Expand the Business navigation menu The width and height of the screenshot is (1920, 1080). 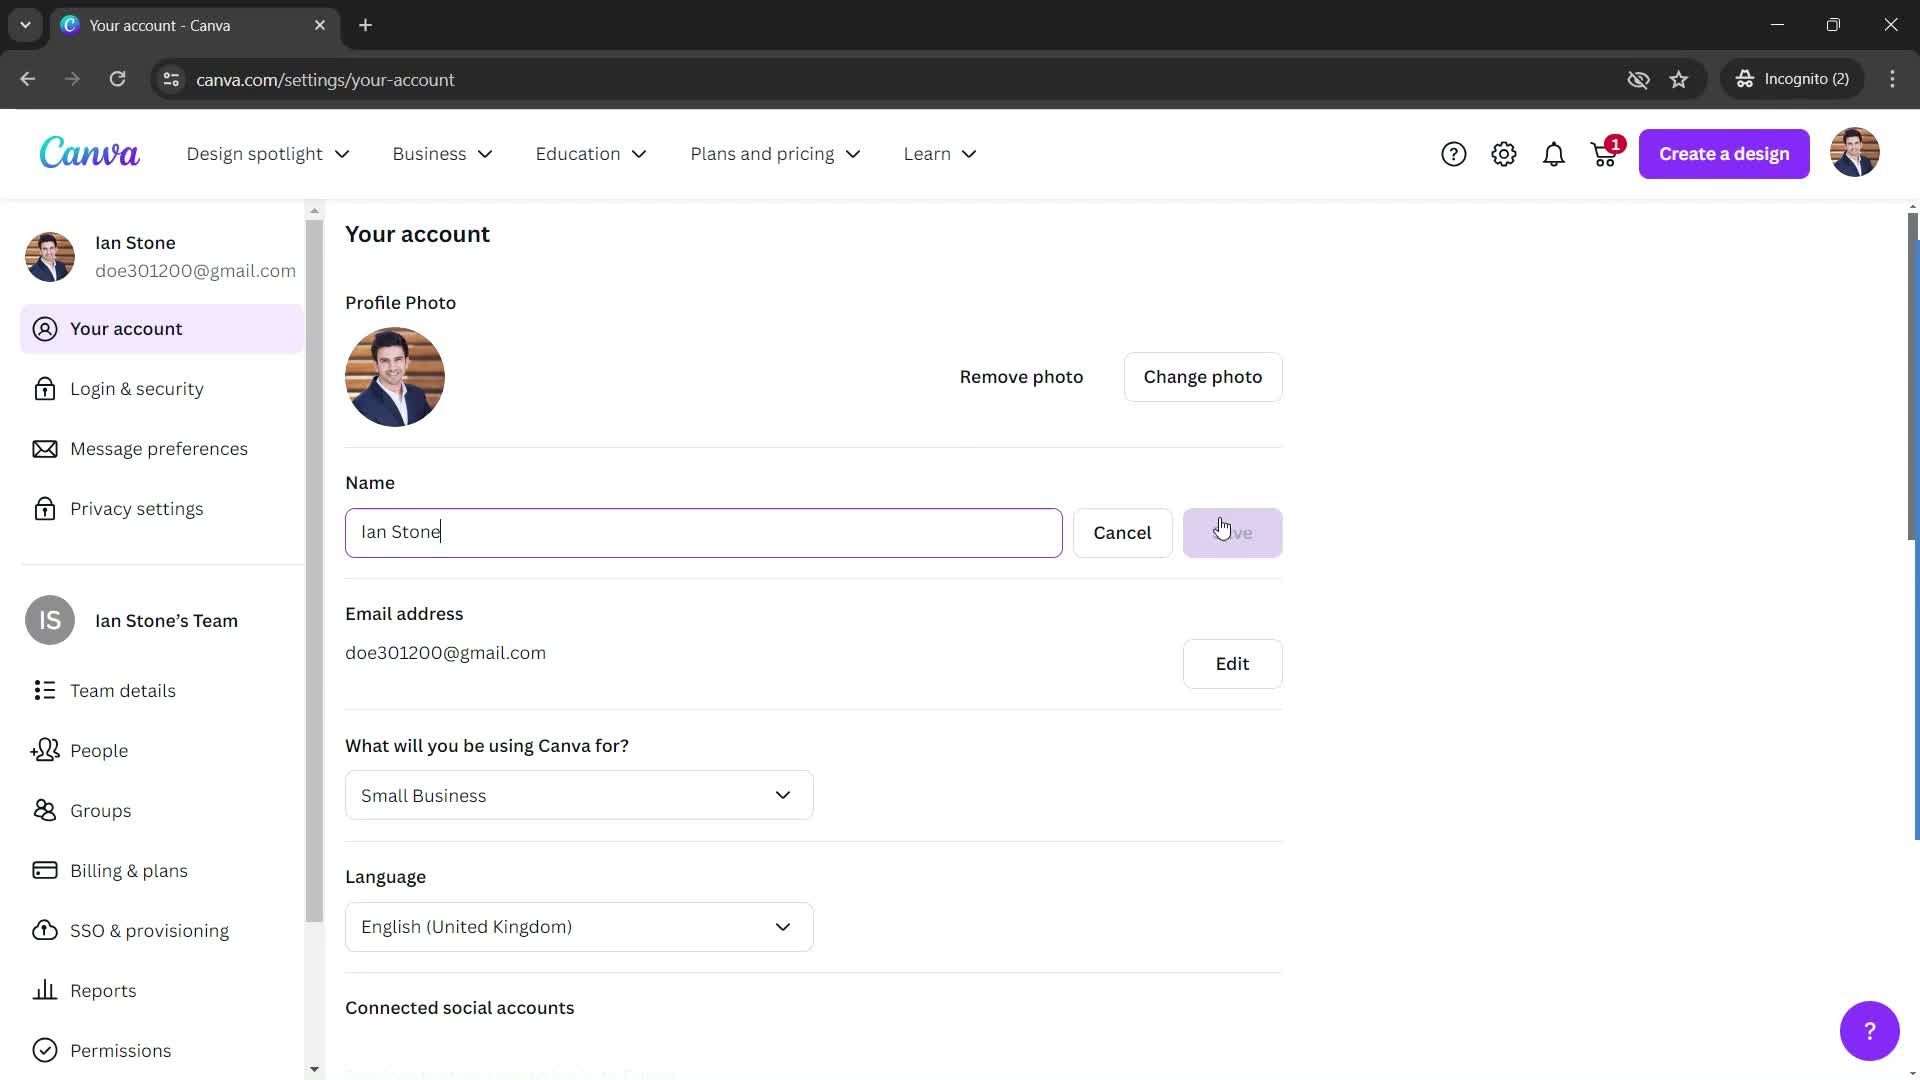(x=442, y=153)
